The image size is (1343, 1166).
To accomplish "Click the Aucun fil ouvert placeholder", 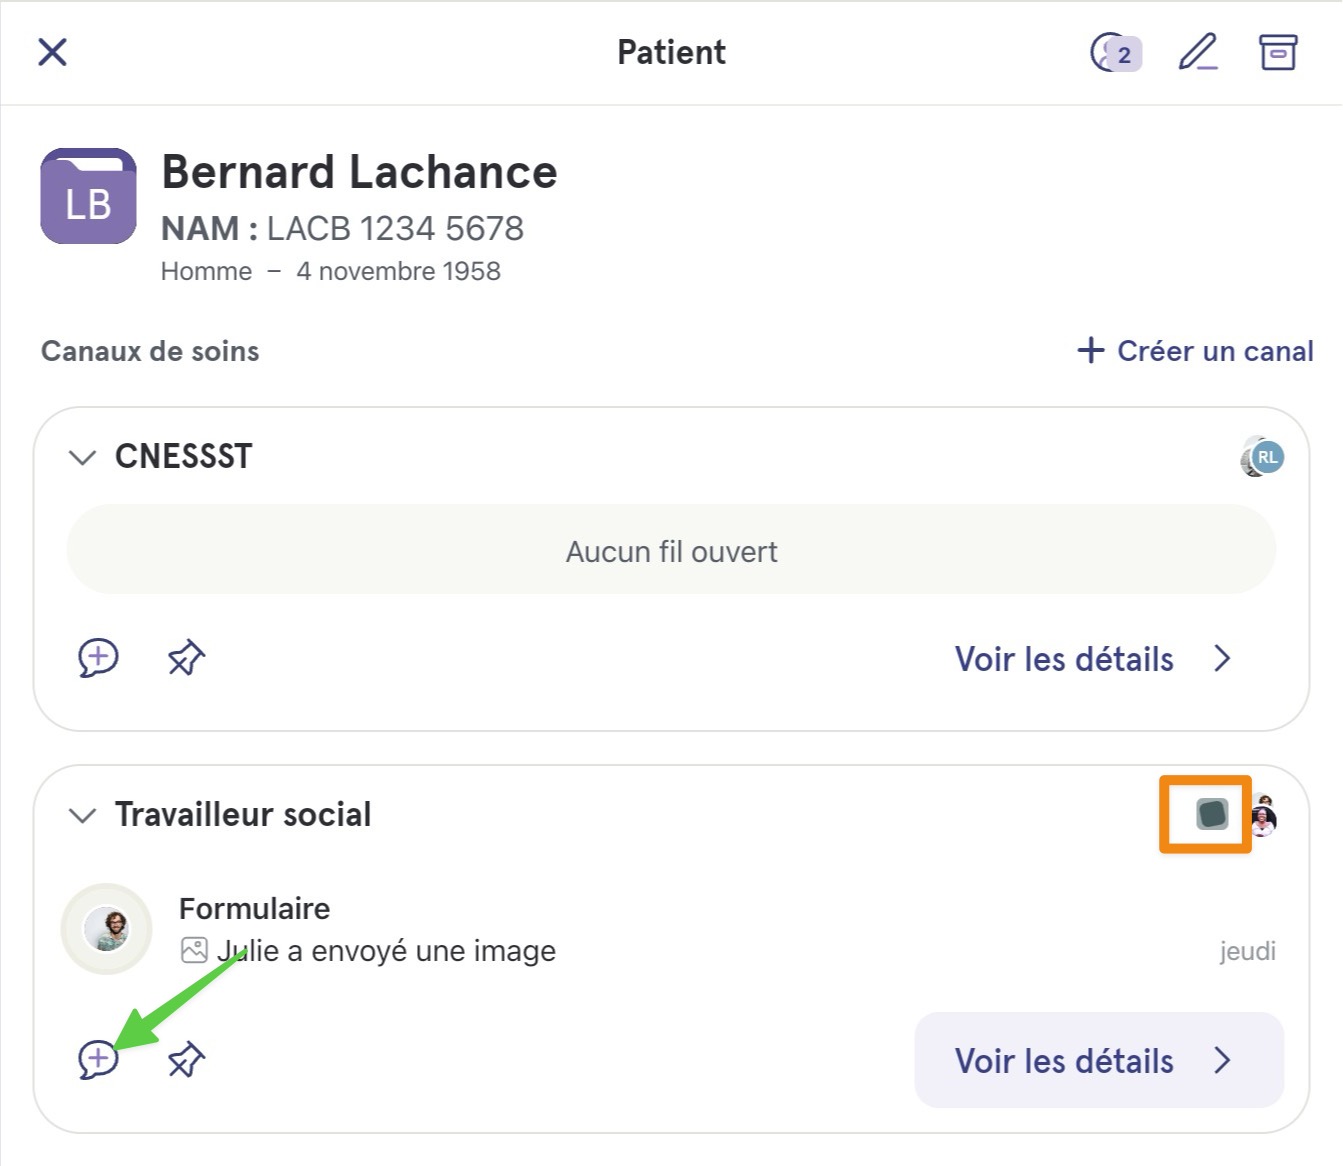I will pos(671,550).
